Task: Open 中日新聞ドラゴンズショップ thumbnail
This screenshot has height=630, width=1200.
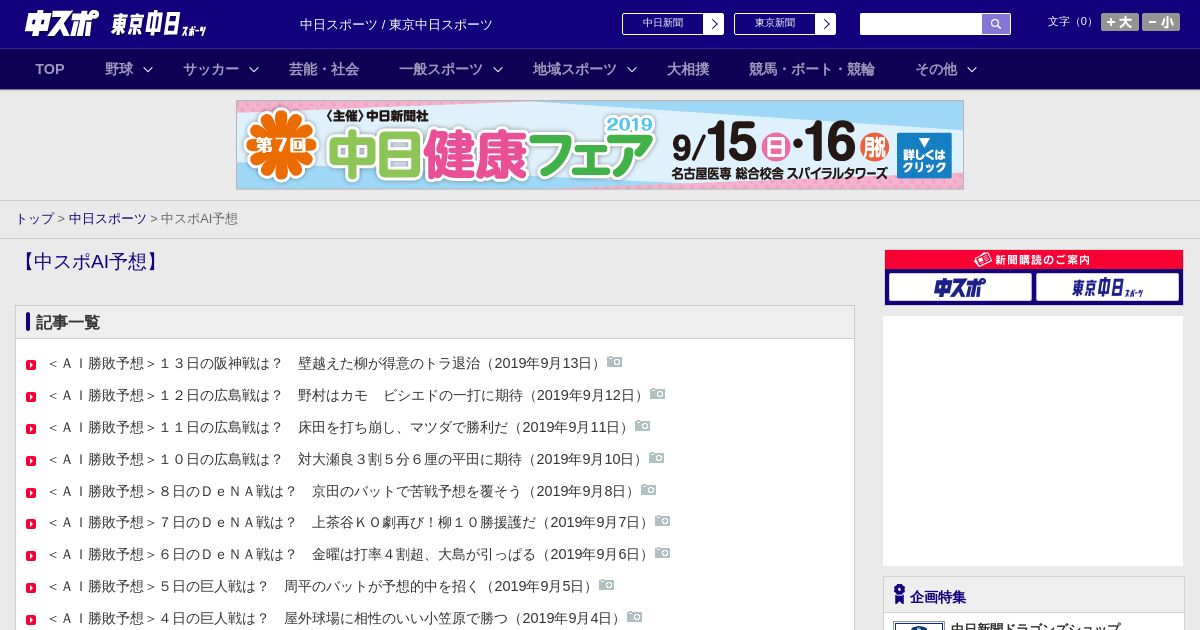Action: 919,626
